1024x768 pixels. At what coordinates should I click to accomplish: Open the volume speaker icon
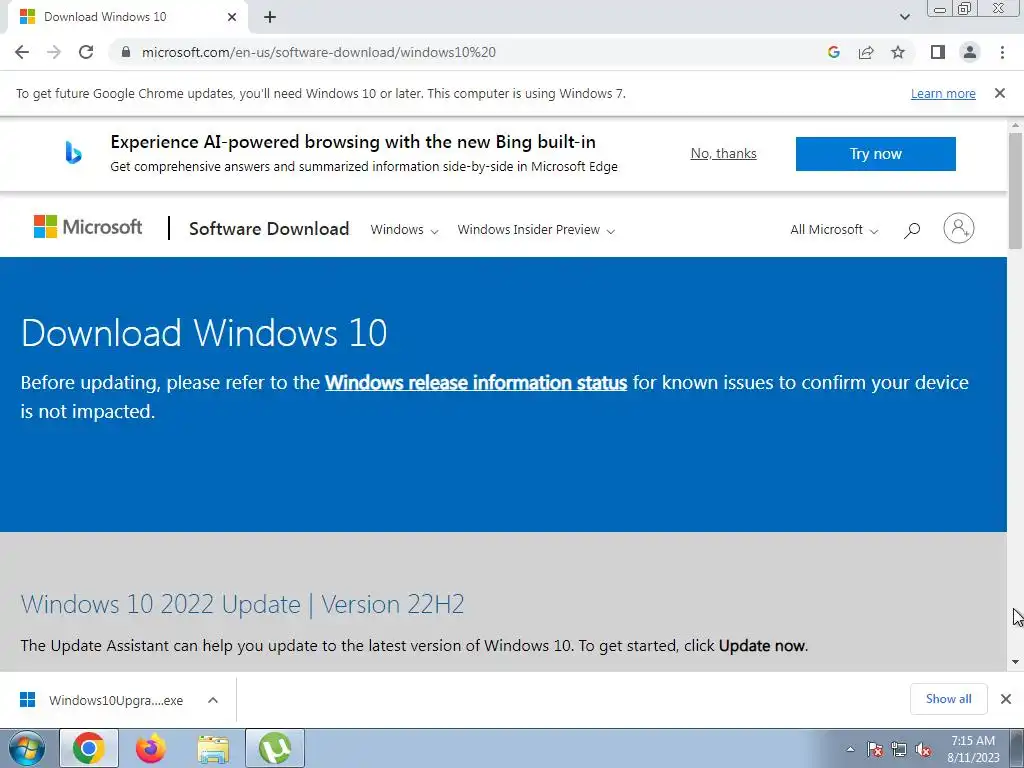point(923,749)
